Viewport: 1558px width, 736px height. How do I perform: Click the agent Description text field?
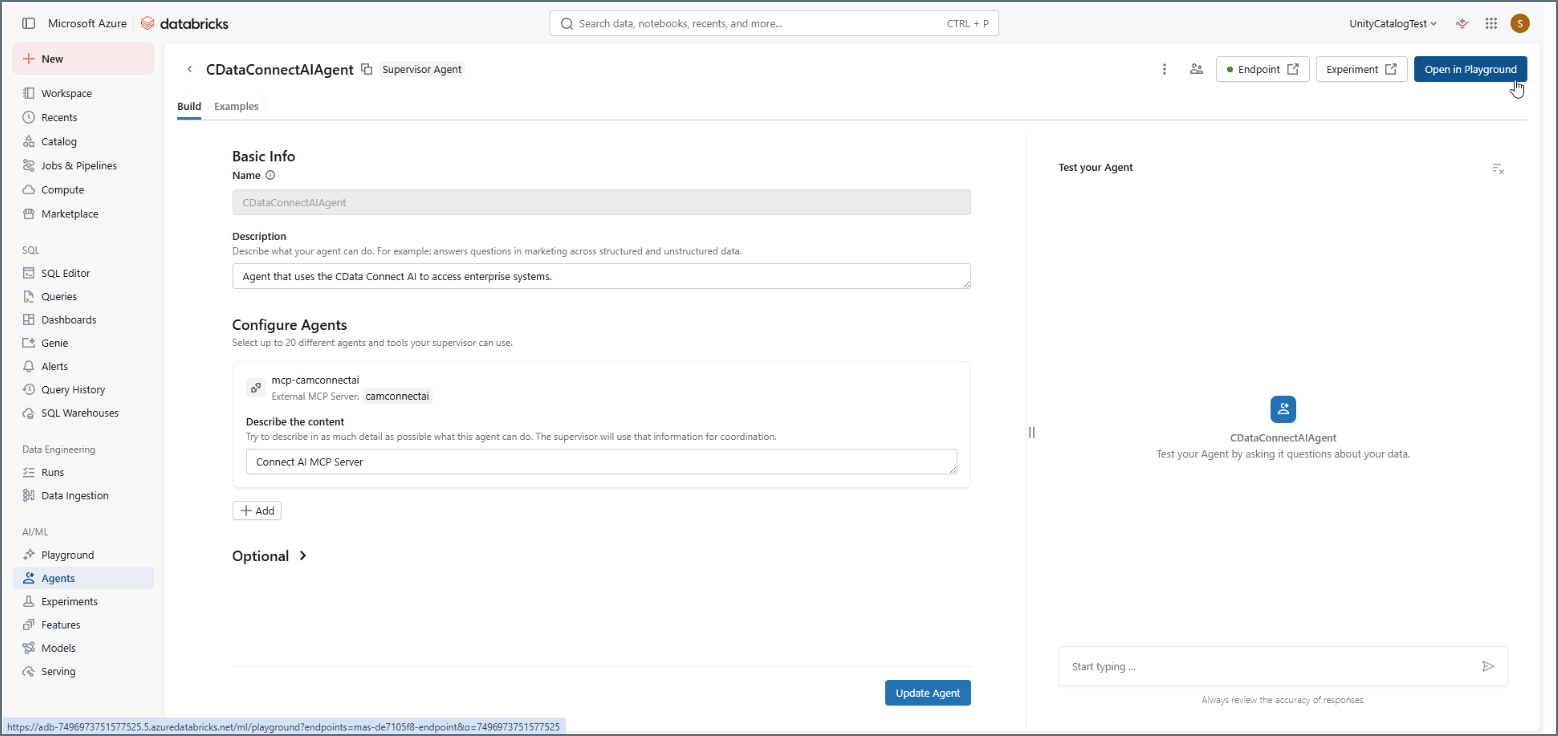(601, 276)
